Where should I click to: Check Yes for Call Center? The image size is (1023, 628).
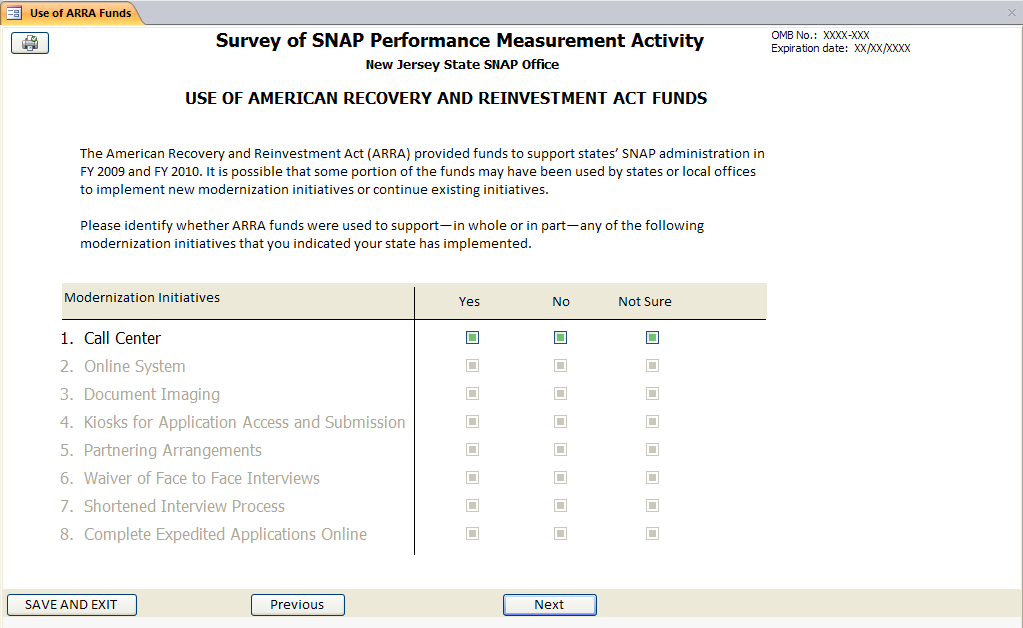coord(472,338)
